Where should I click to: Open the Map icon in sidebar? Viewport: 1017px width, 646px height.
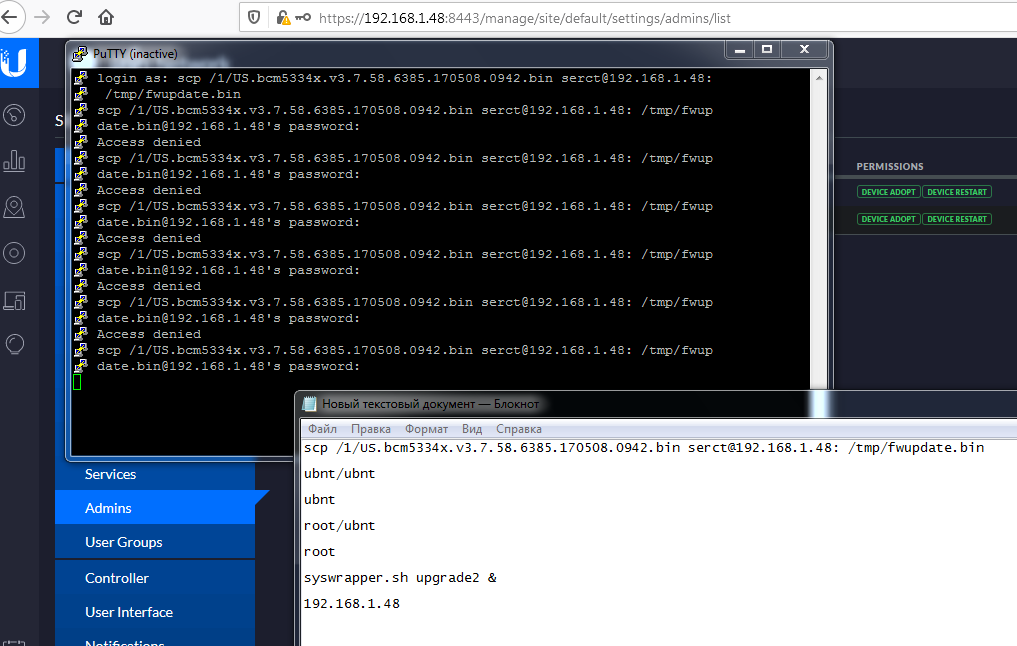(x=15, y=207)
